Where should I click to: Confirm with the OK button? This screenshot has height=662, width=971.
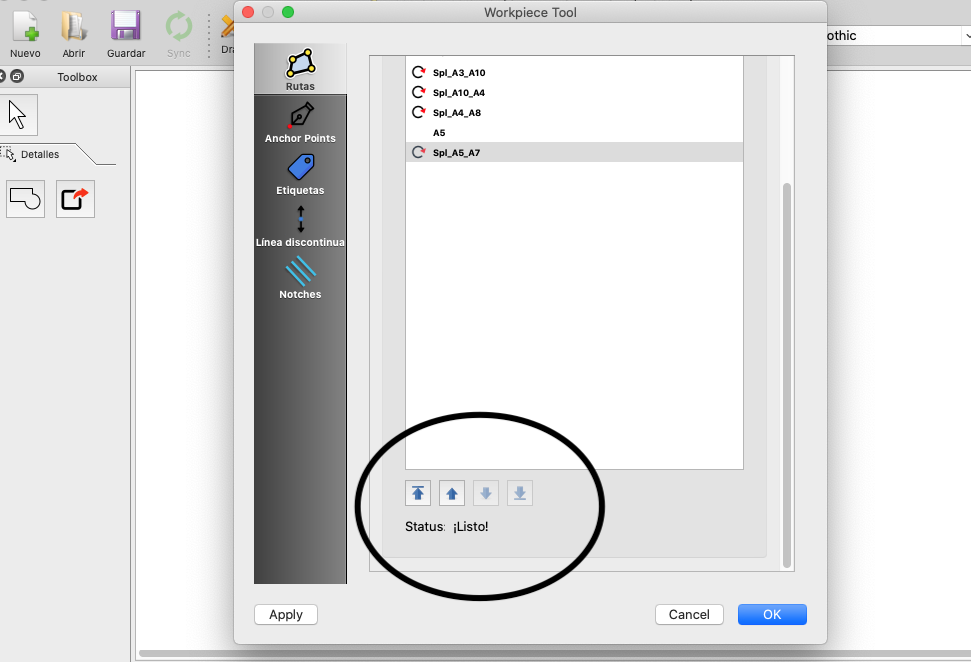772,615
